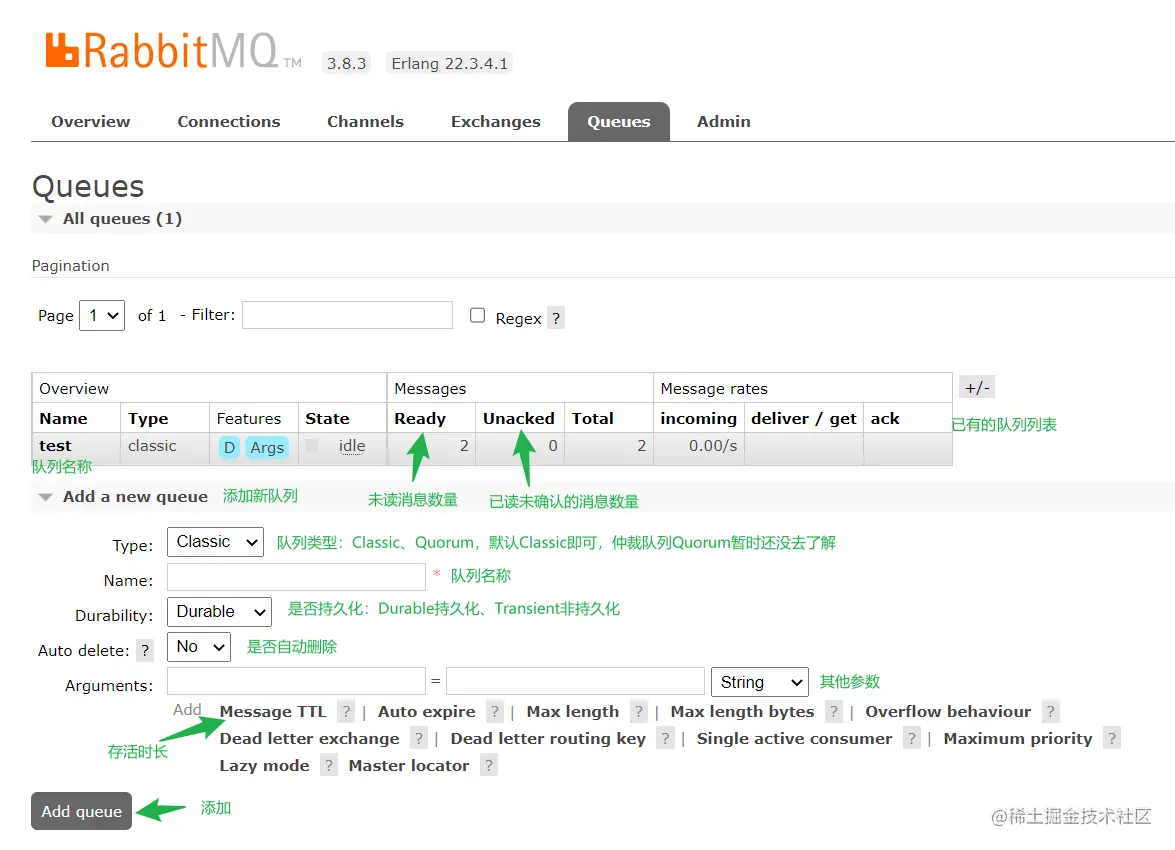Open the Auto delete dropdown
The image size is (1175, 850).
point(199,647)
